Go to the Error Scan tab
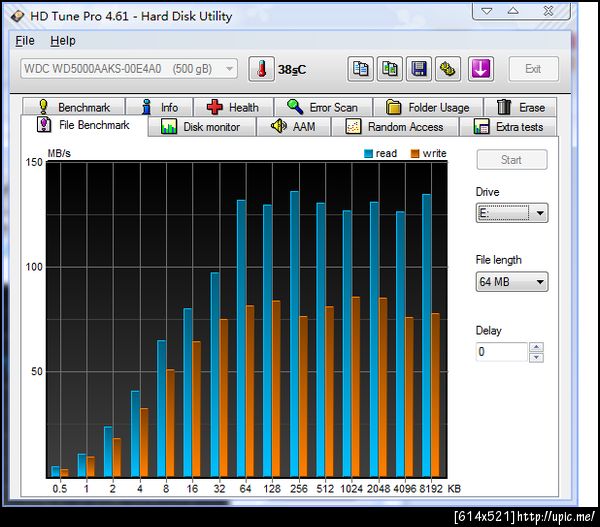This screenshot has height=527, width=600. [323, 107]
